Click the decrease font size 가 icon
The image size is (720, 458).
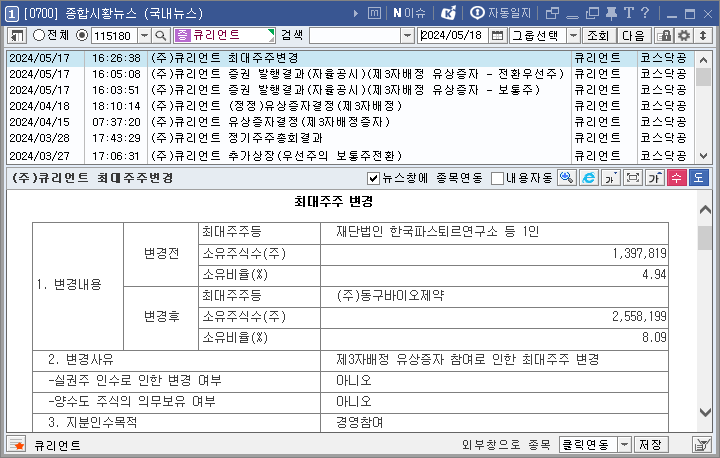611,178
